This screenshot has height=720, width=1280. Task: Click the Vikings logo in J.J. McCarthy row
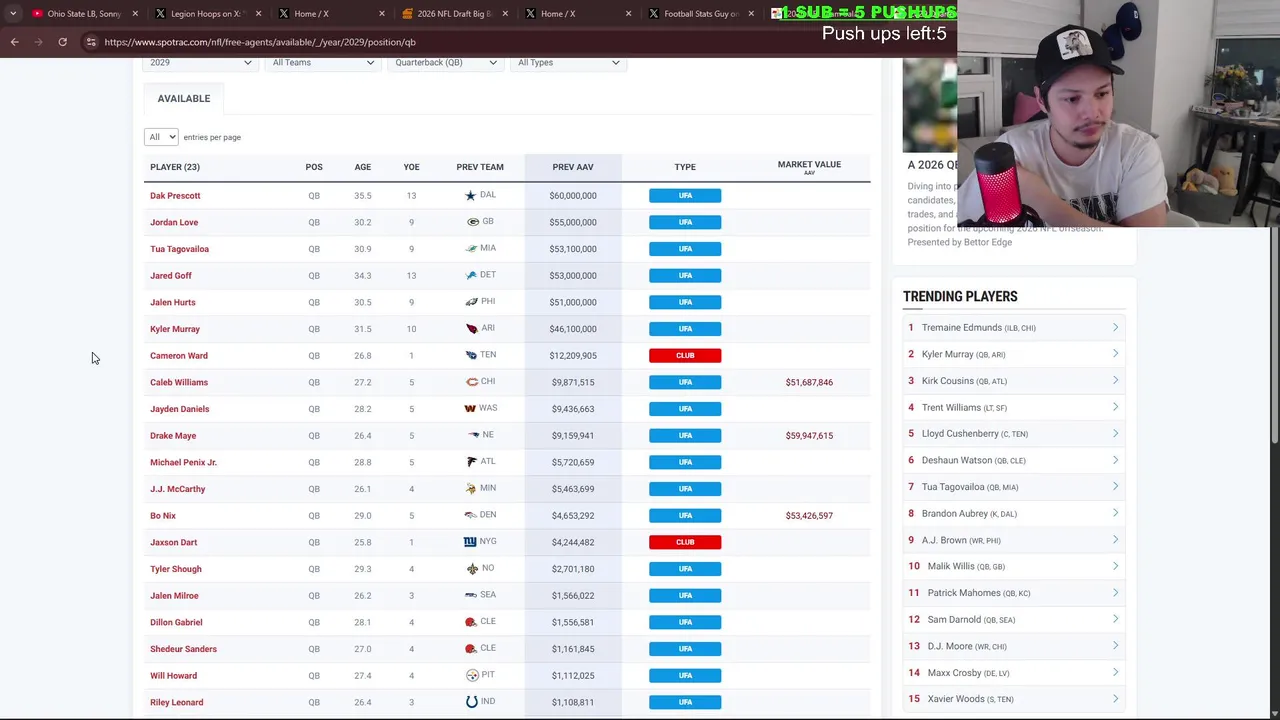(x=470, y=488)
